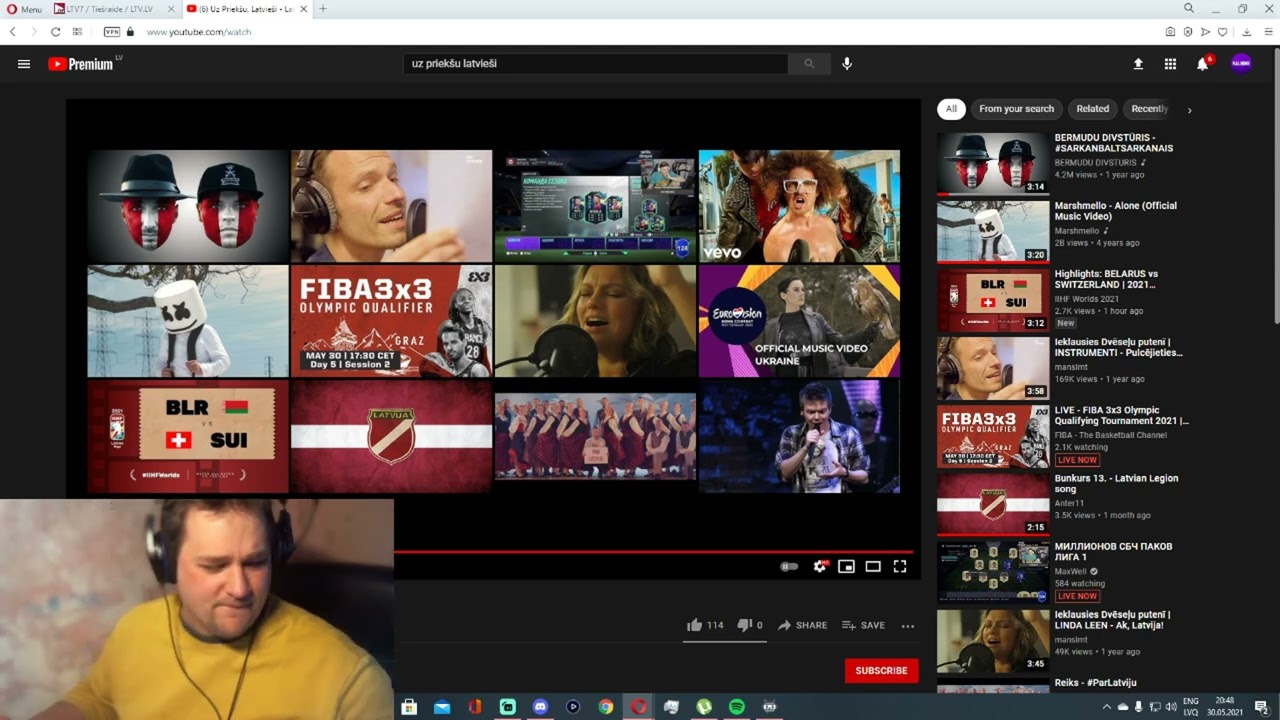The width and height of the screenshot is (1280, 720).
Task: Open LINDA LEEN - Ak, Latvija! sidebar thumbnail
Action: [993, 641]
